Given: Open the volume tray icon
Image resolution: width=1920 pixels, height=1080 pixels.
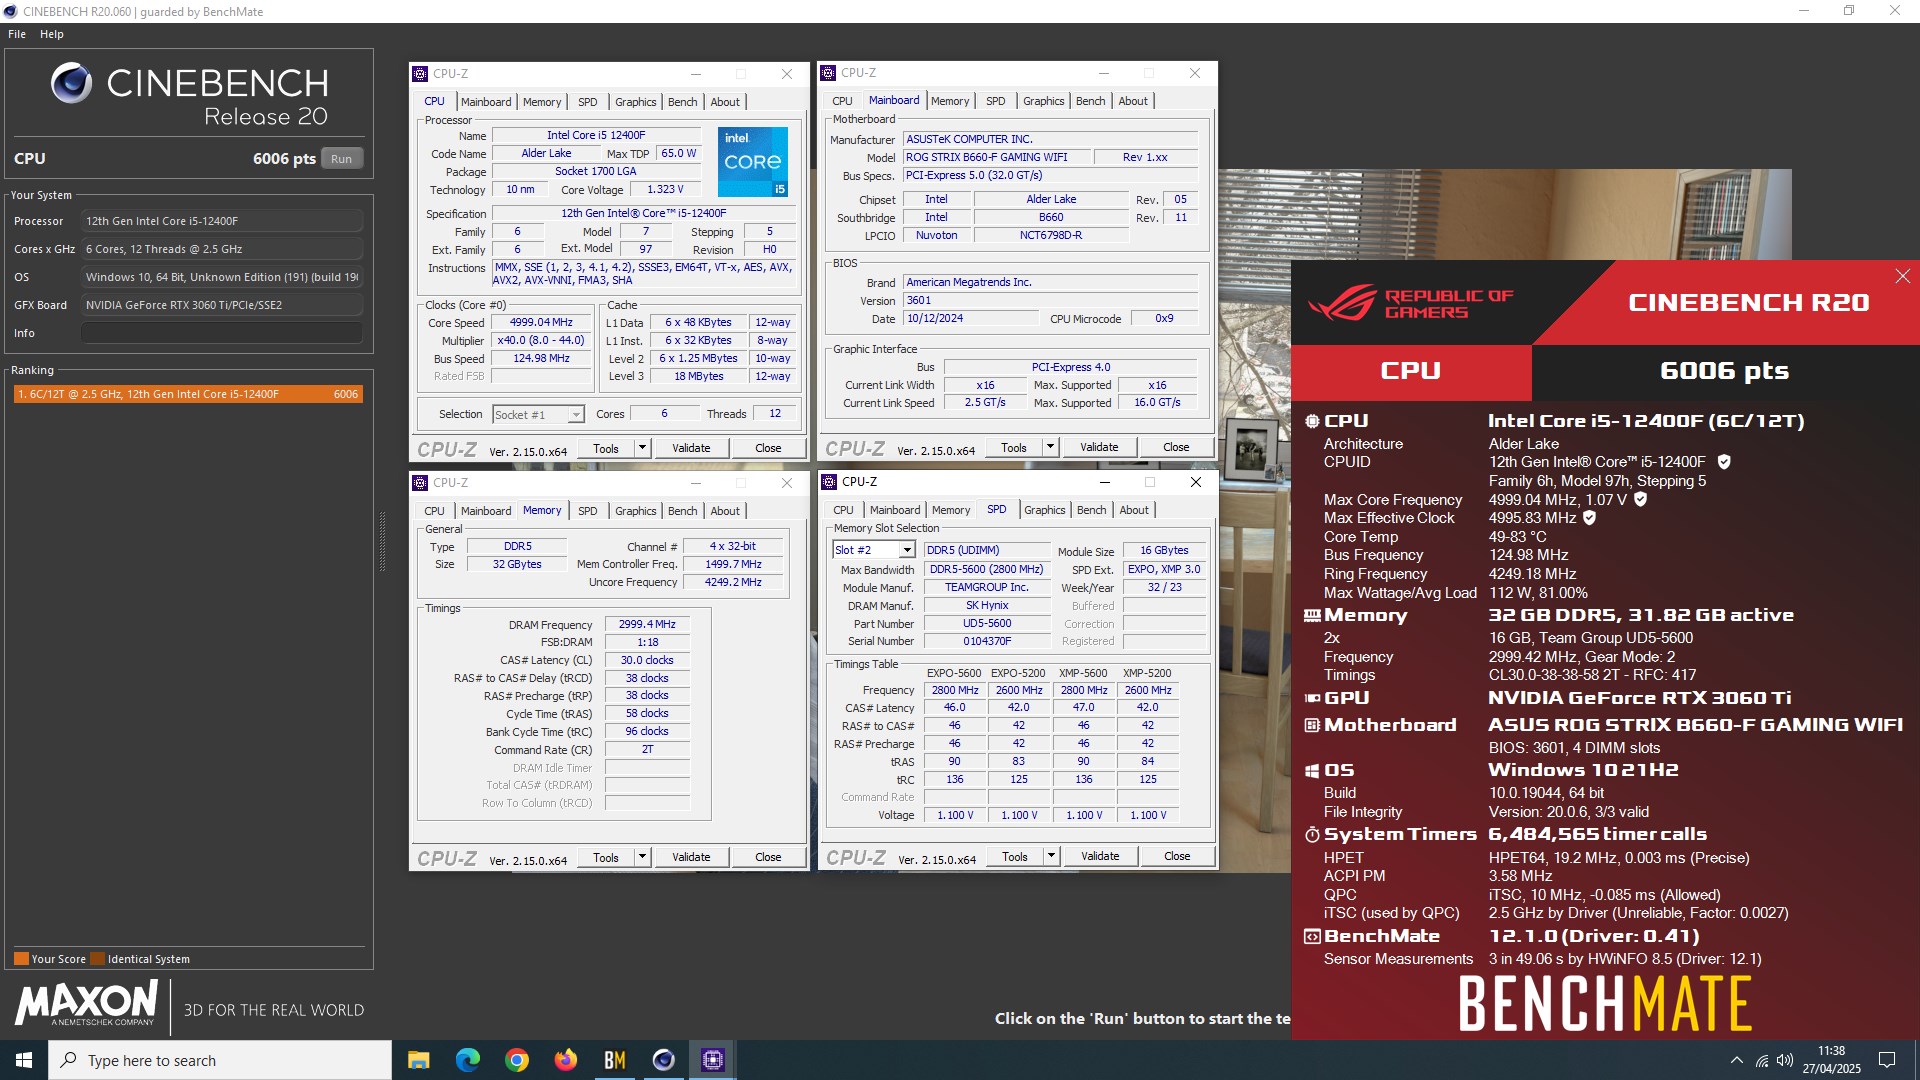Looking at the screenshot, I should click(x=1785, y=1060).
